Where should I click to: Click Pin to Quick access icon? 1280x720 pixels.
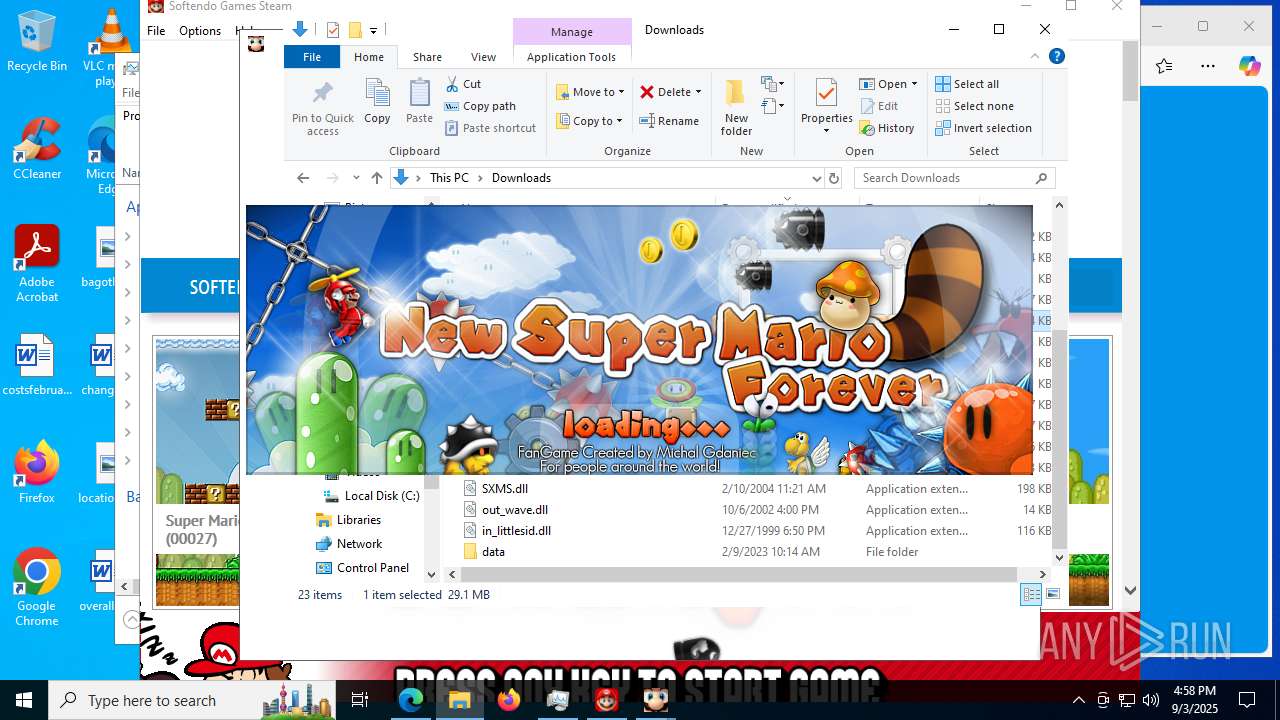pos(322,108)
